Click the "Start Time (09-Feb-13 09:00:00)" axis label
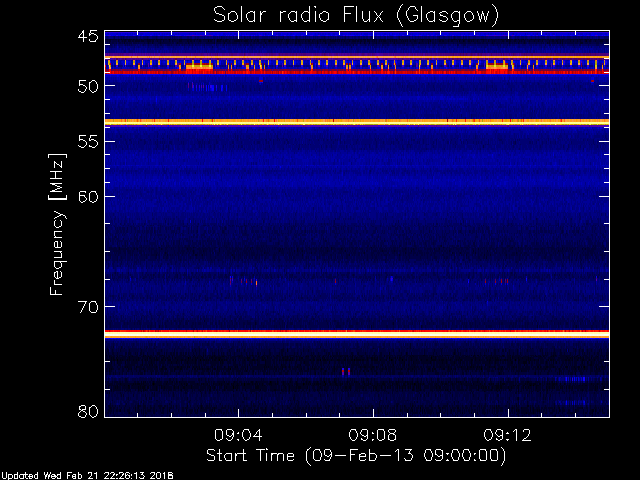This screenshot has width=640, height=480. 356,456
